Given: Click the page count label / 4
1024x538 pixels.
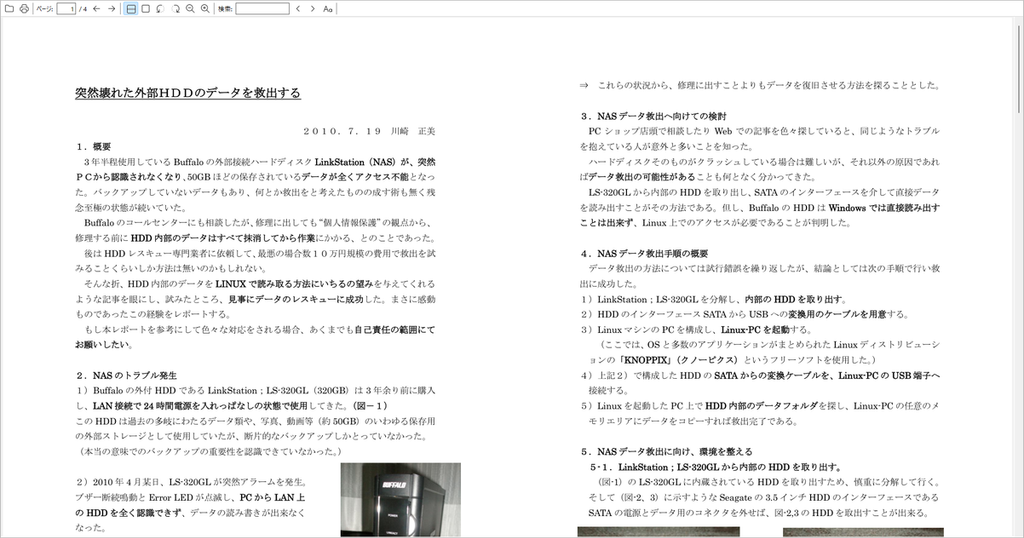Looking at the screenshot, I should pyautogui.click(x=83, y=9).
